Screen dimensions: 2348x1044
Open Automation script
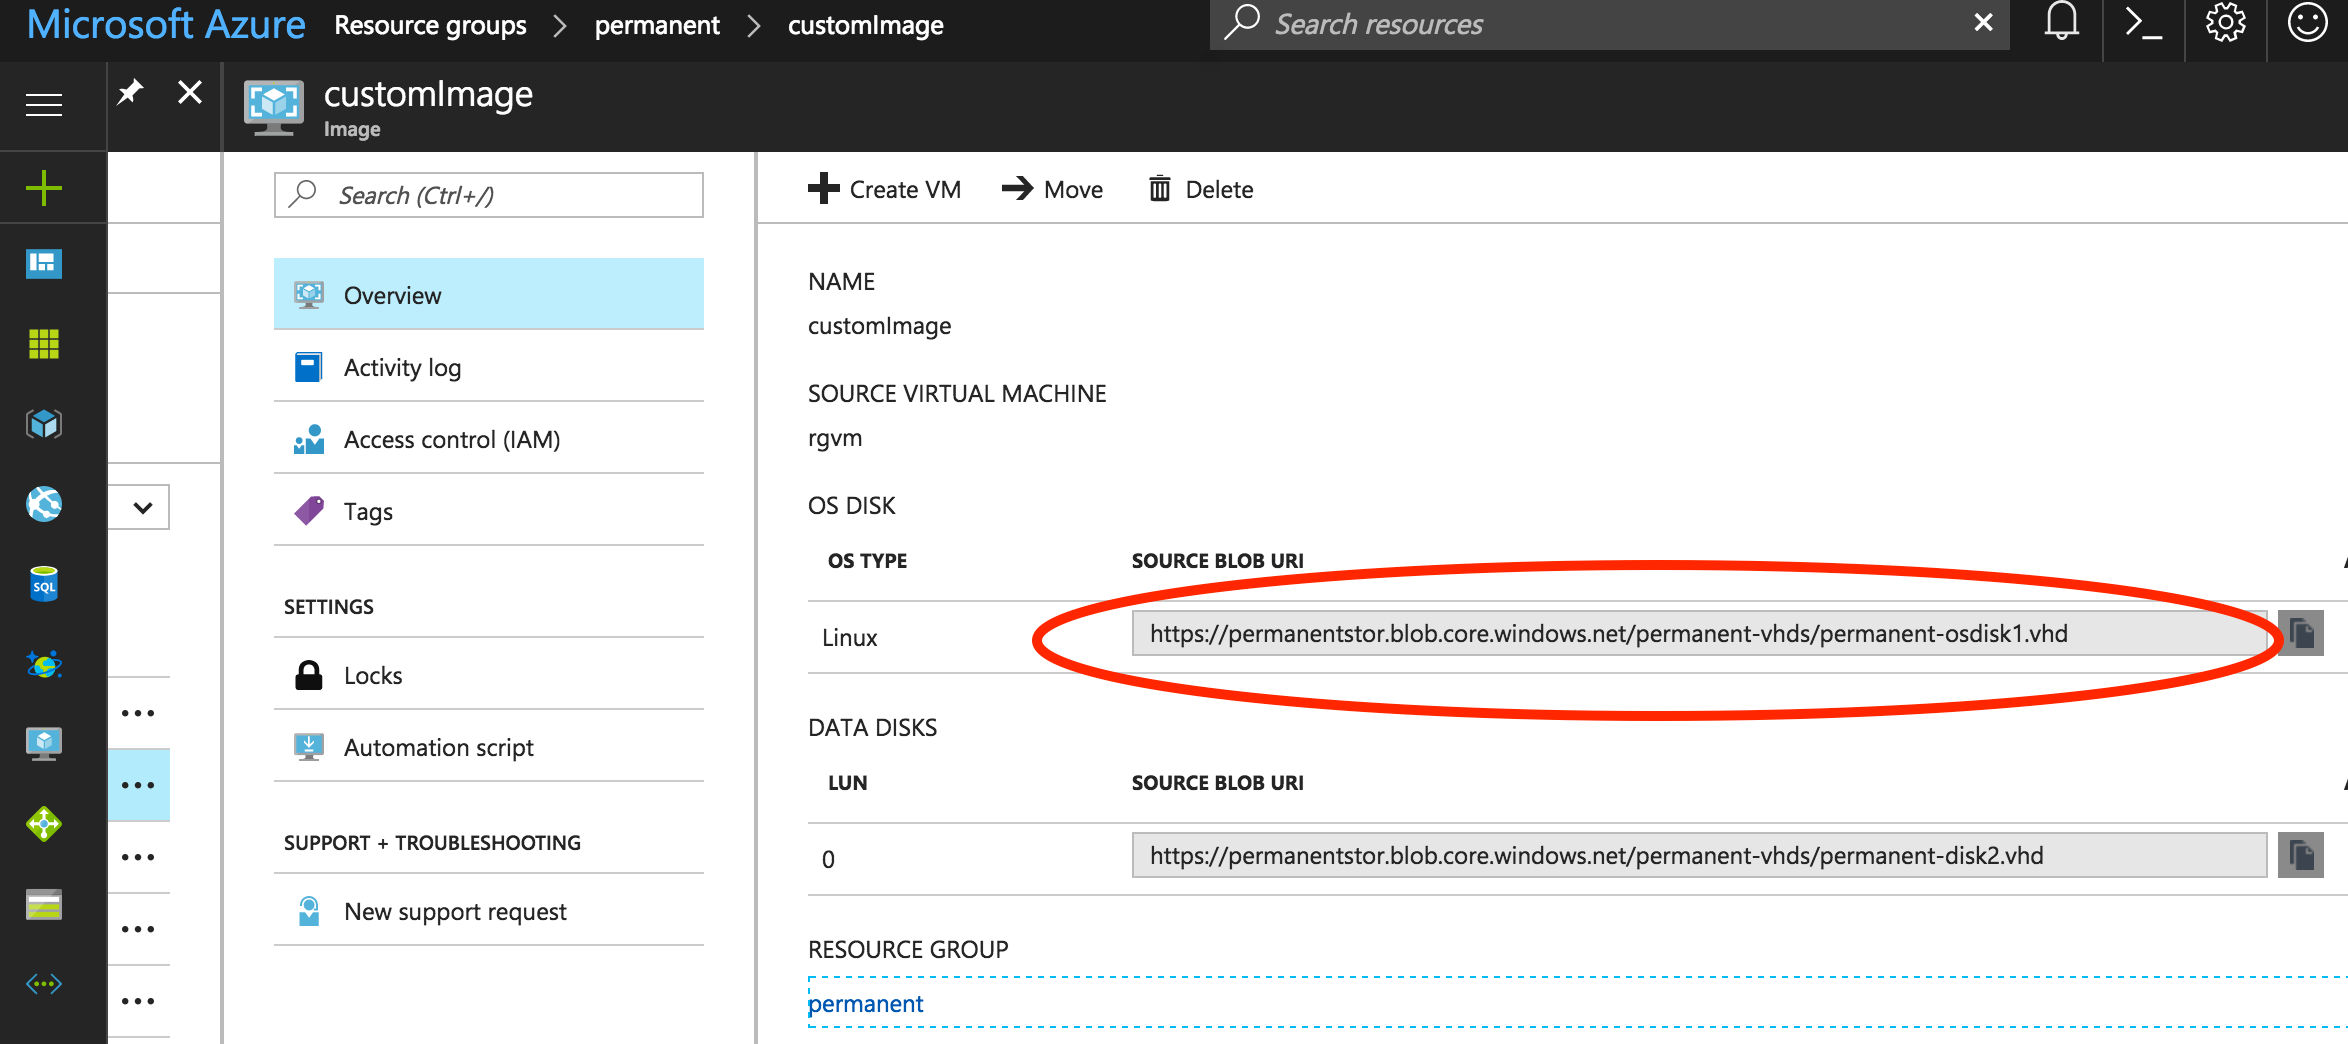point(489,747)
